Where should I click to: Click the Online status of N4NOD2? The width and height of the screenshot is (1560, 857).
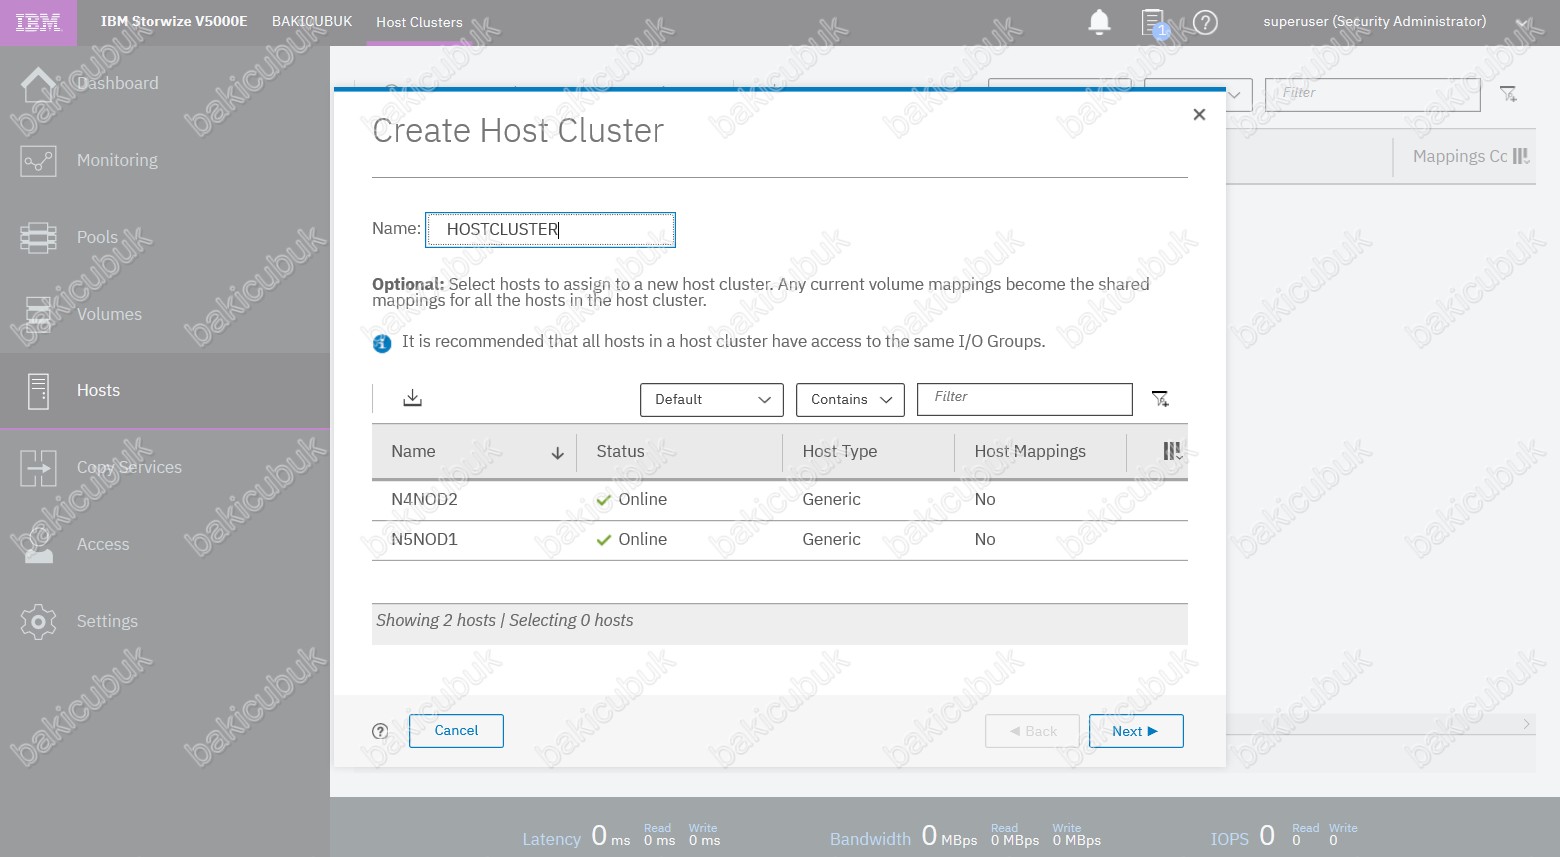point(631,500)
